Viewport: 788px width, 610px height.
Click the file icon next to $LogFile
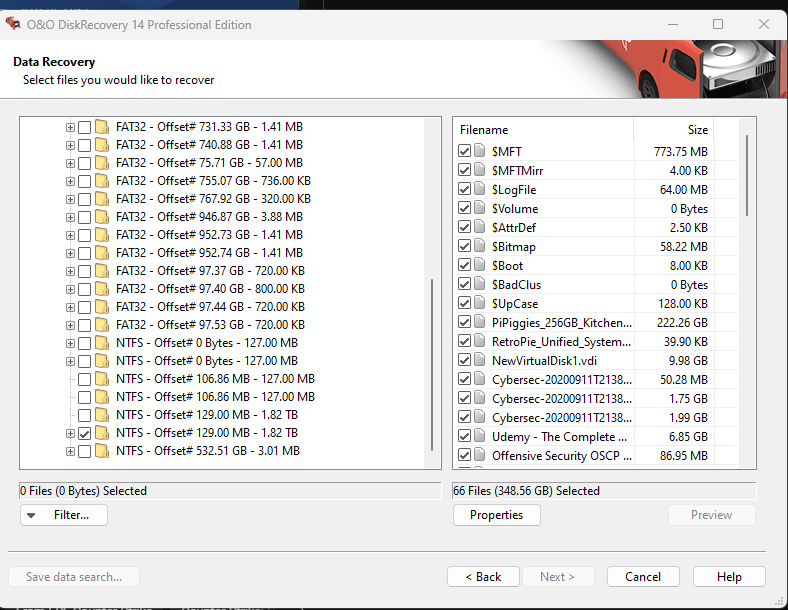tap(480, 189)
